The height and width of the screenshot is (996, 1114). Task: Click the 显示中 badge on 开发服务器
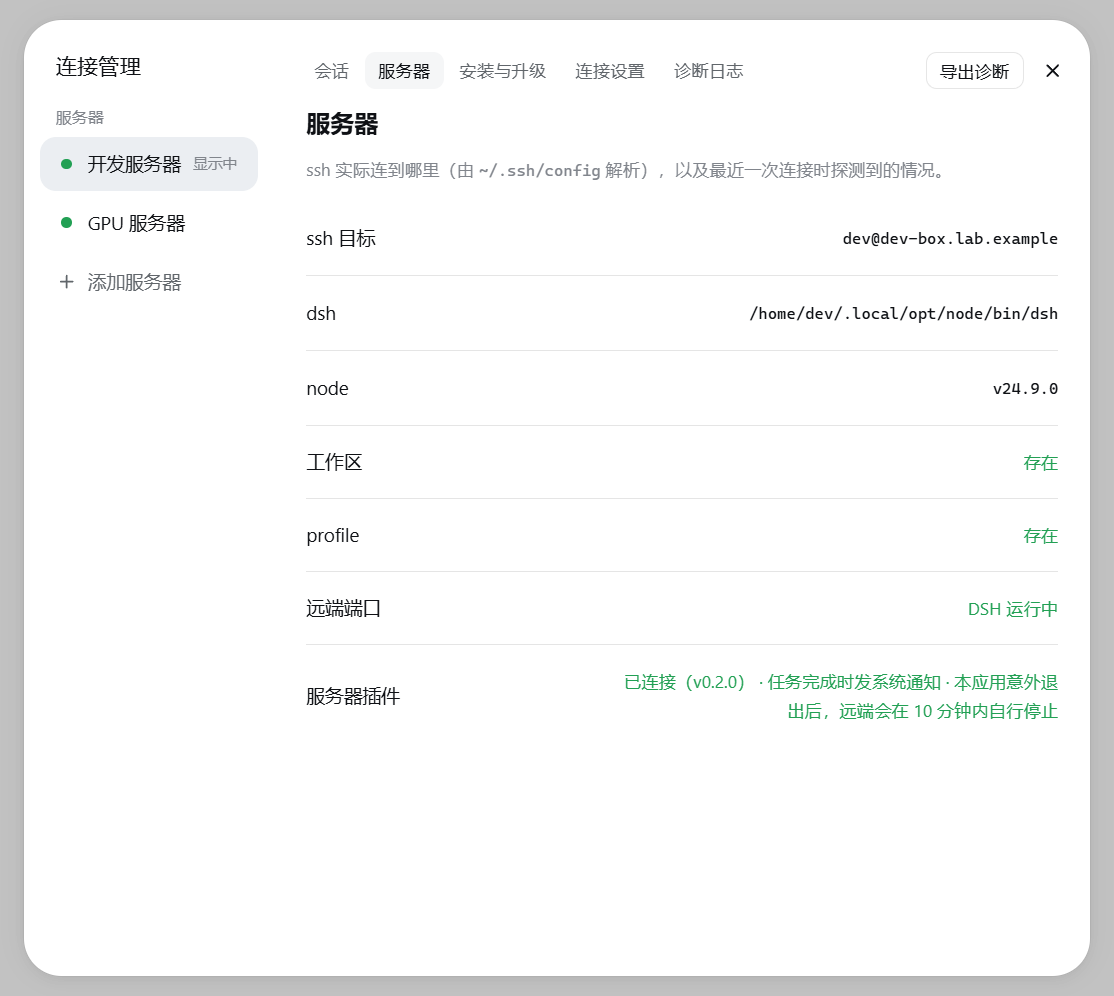[x=215, y=164]
